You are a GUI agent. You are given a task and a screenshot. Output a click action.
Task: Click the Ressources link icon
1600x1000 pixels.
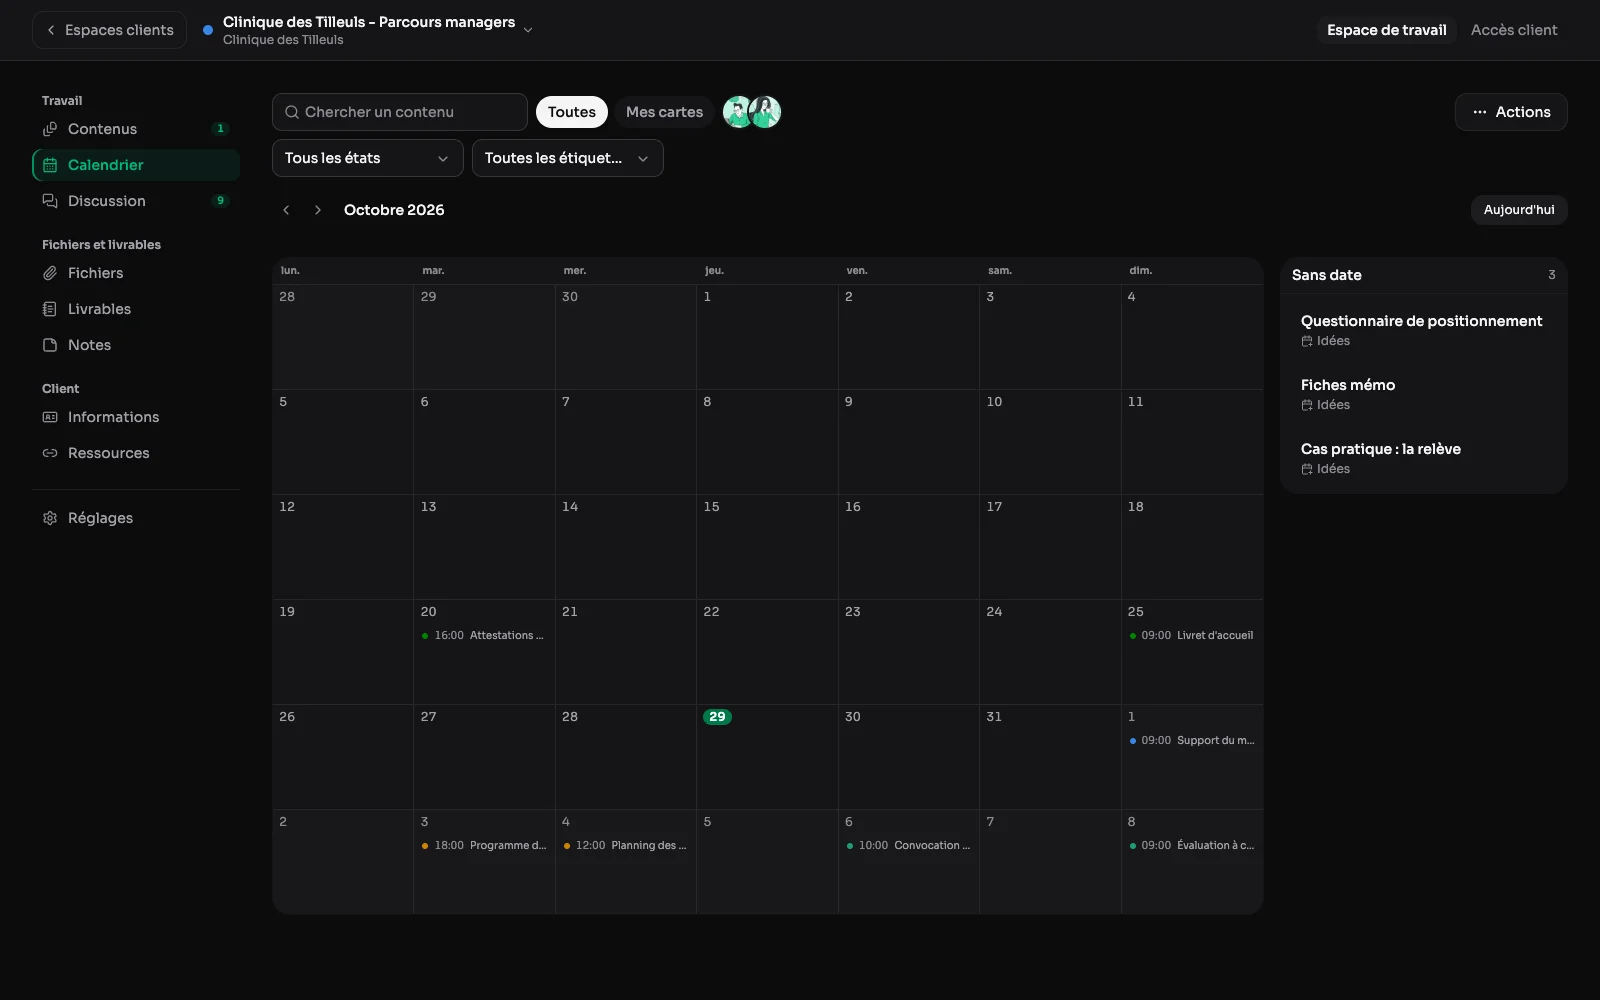click(50, 453)
